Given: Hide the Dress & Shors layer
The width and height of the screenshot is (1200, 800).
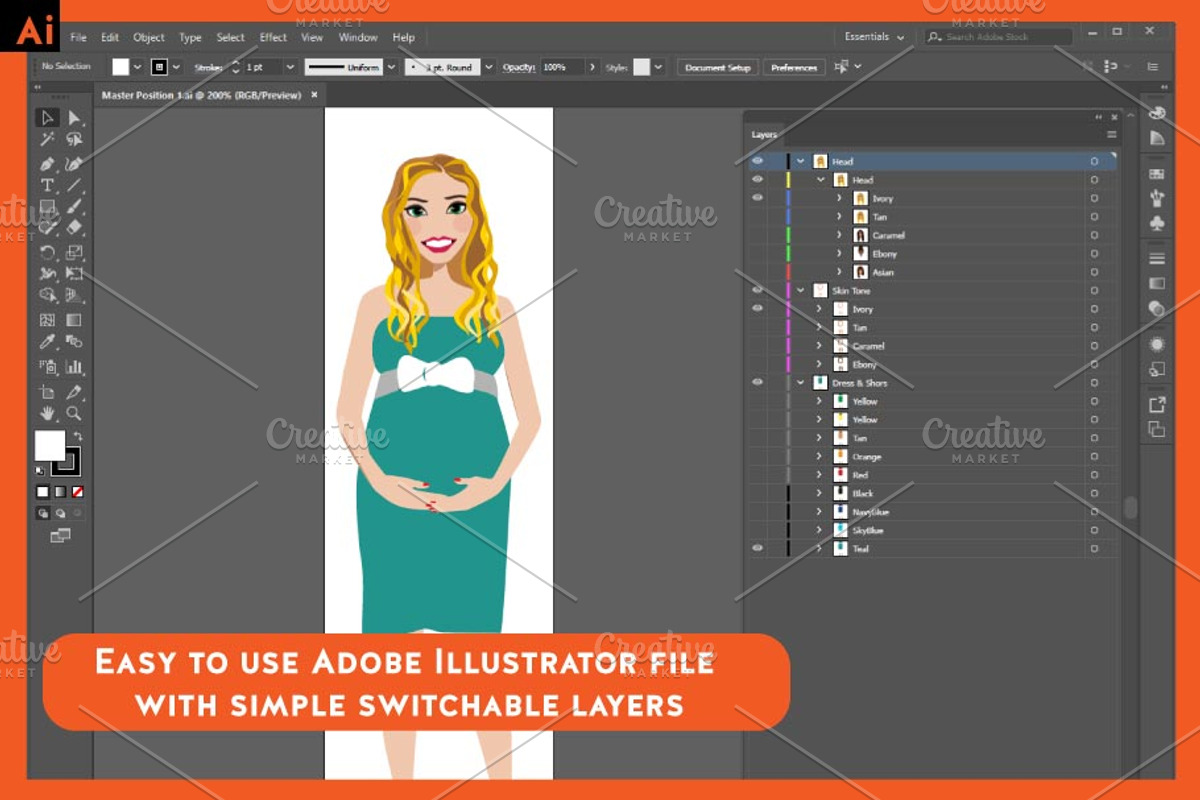Looking at the screenshot, I should [757, 382].
